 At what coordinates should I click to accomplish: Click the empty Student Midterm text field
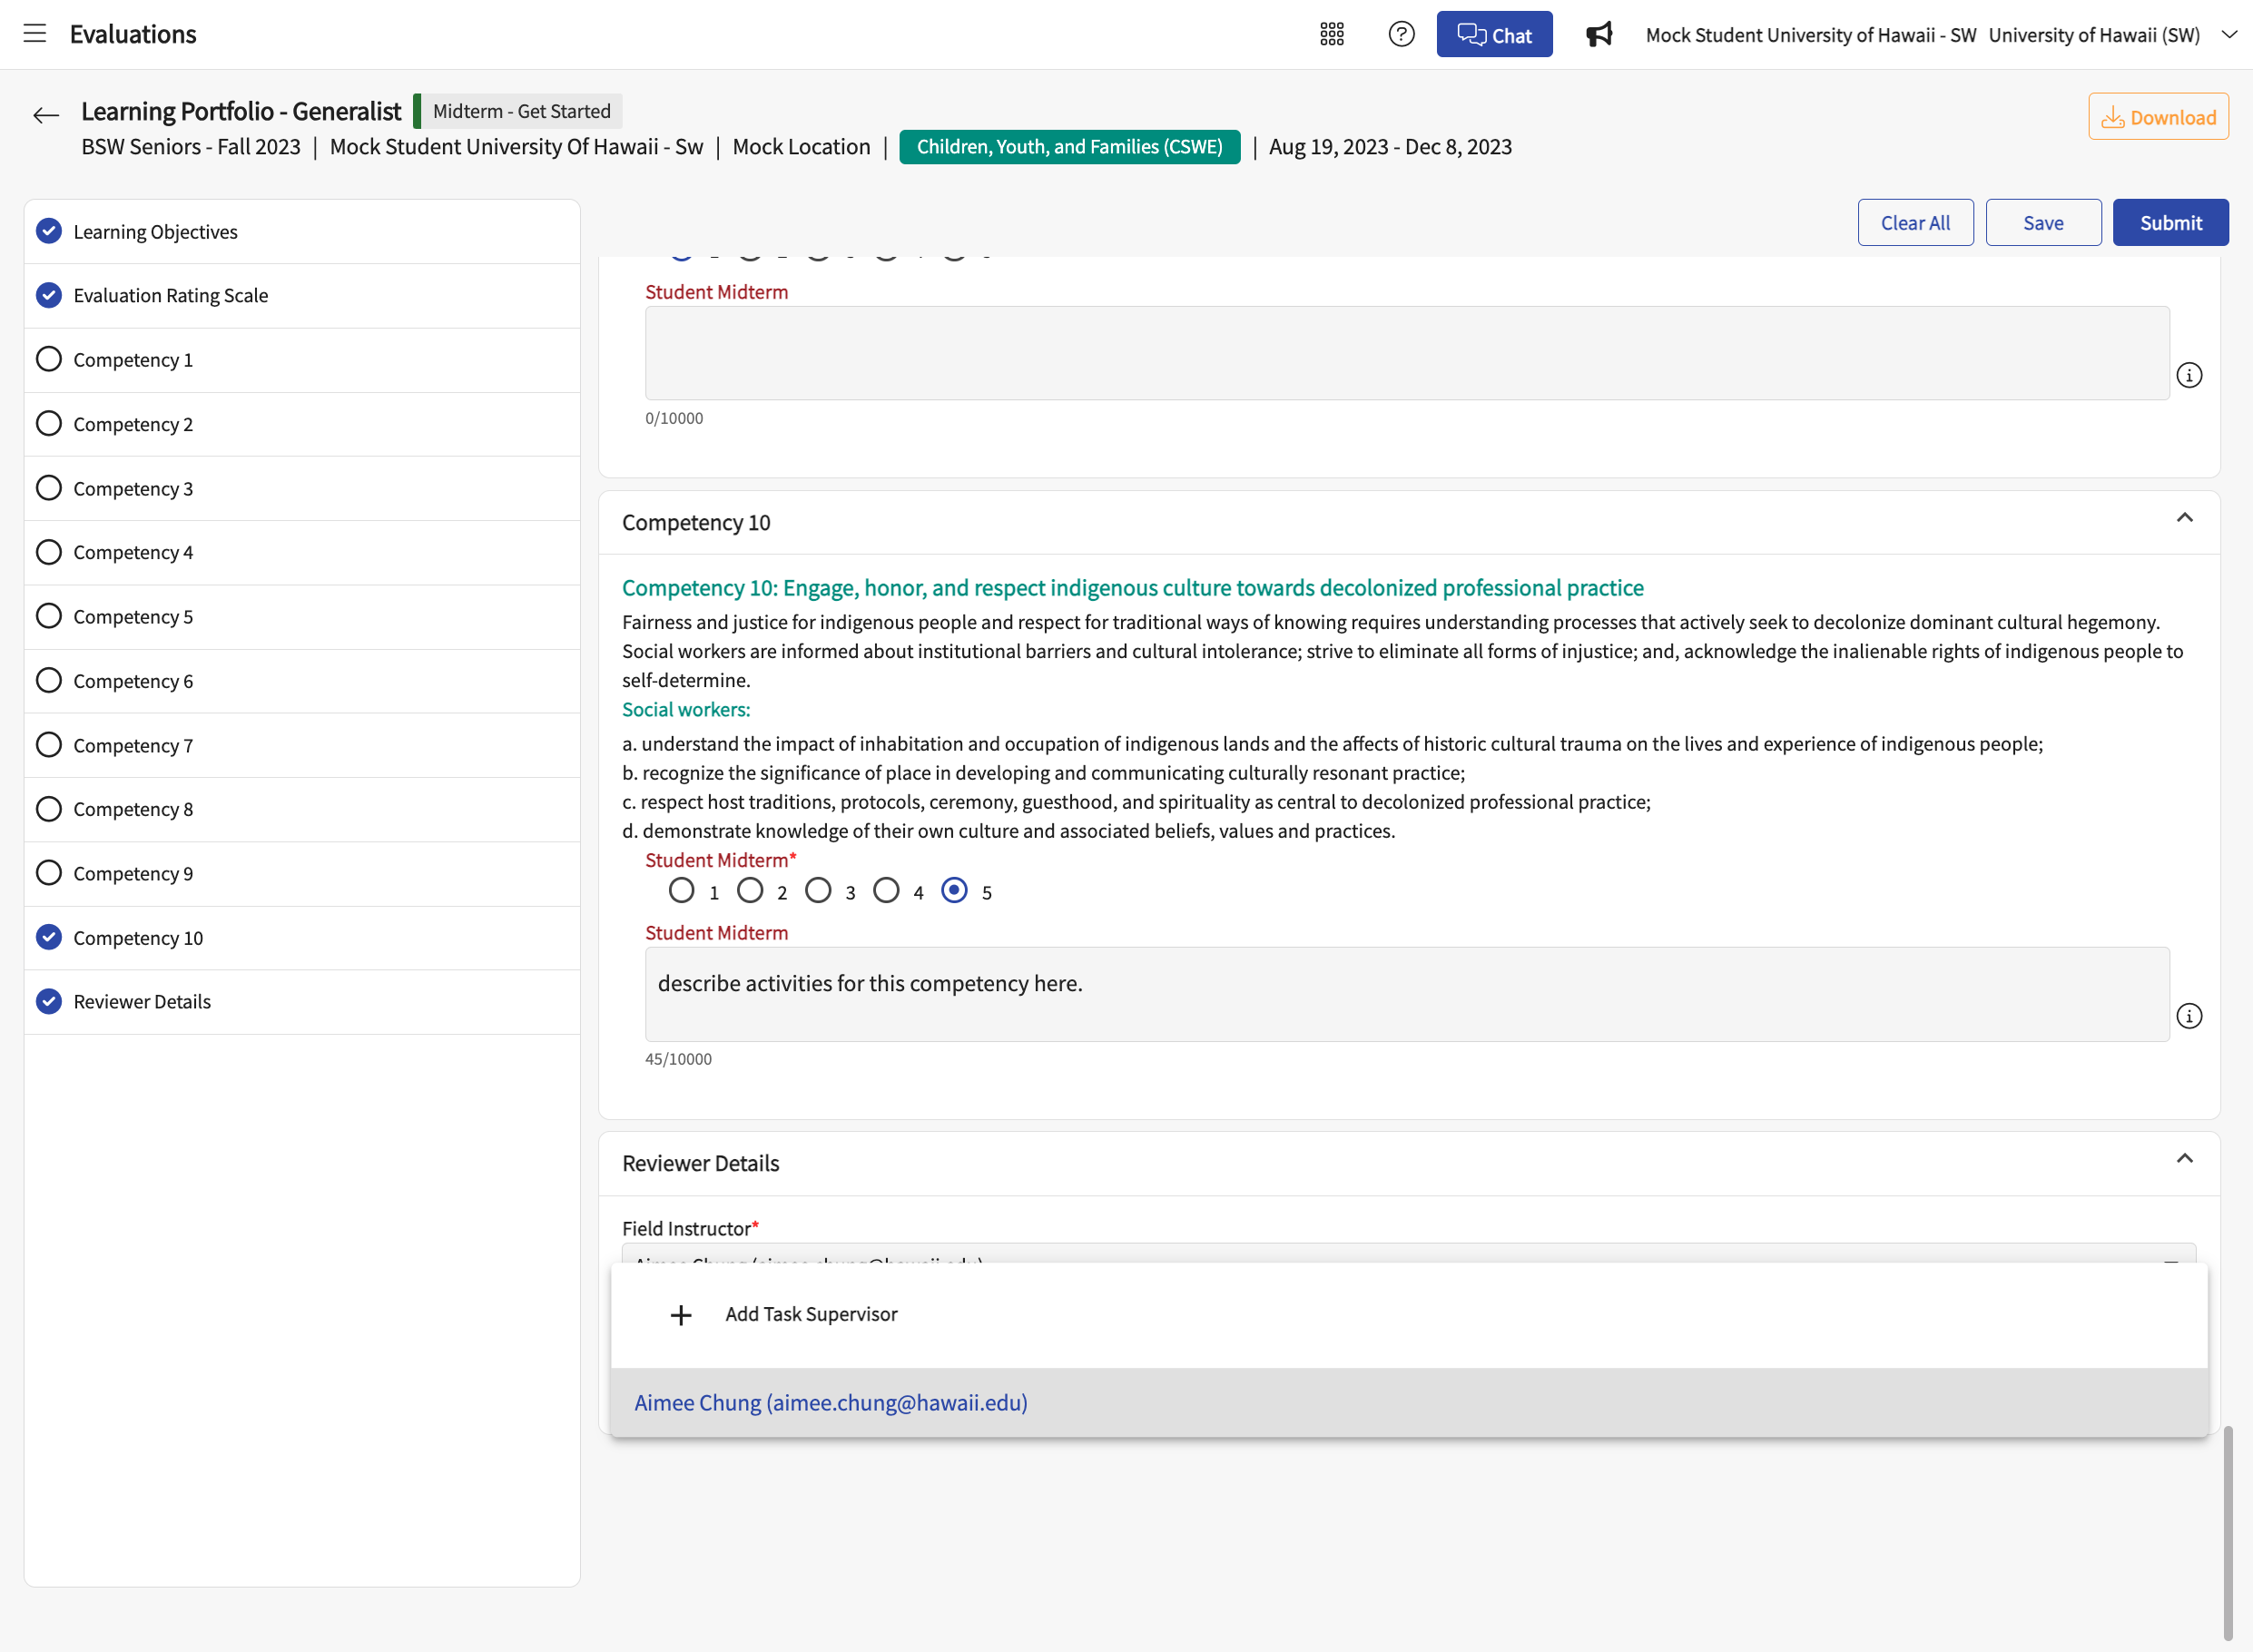point(1407,353)
